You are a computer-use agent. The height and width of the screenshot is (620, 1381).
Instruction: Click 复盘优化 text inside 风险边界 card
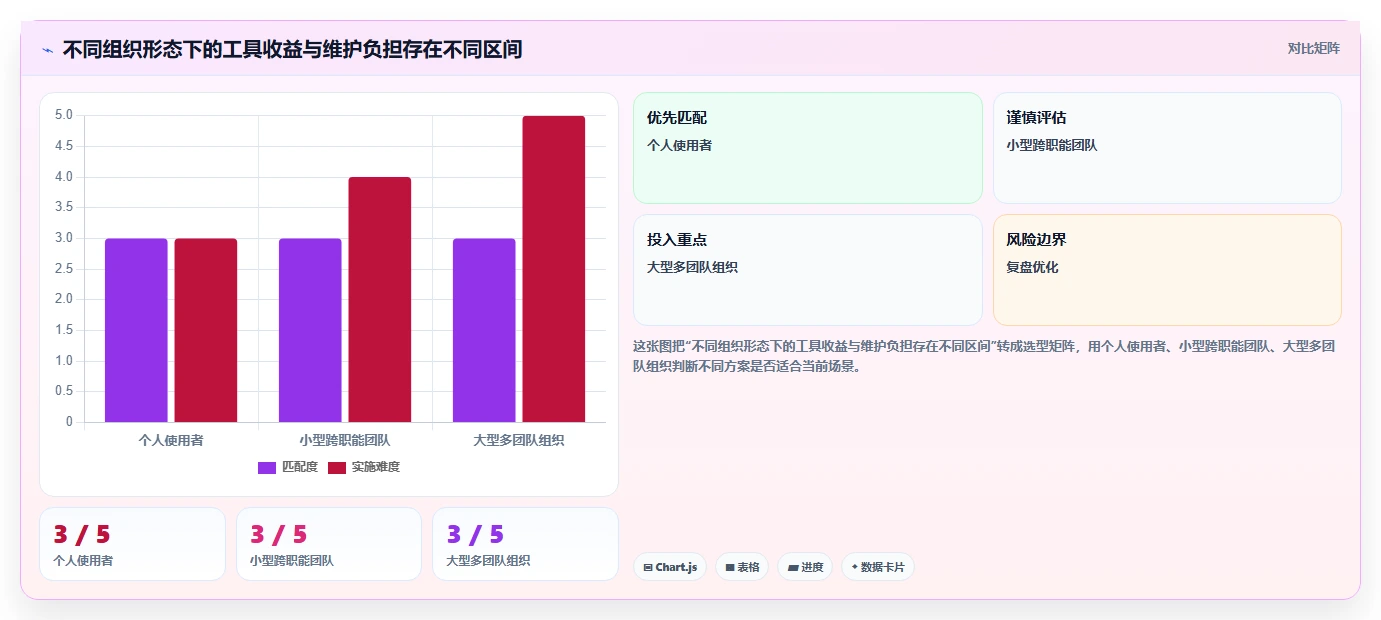coord(1032,267)
